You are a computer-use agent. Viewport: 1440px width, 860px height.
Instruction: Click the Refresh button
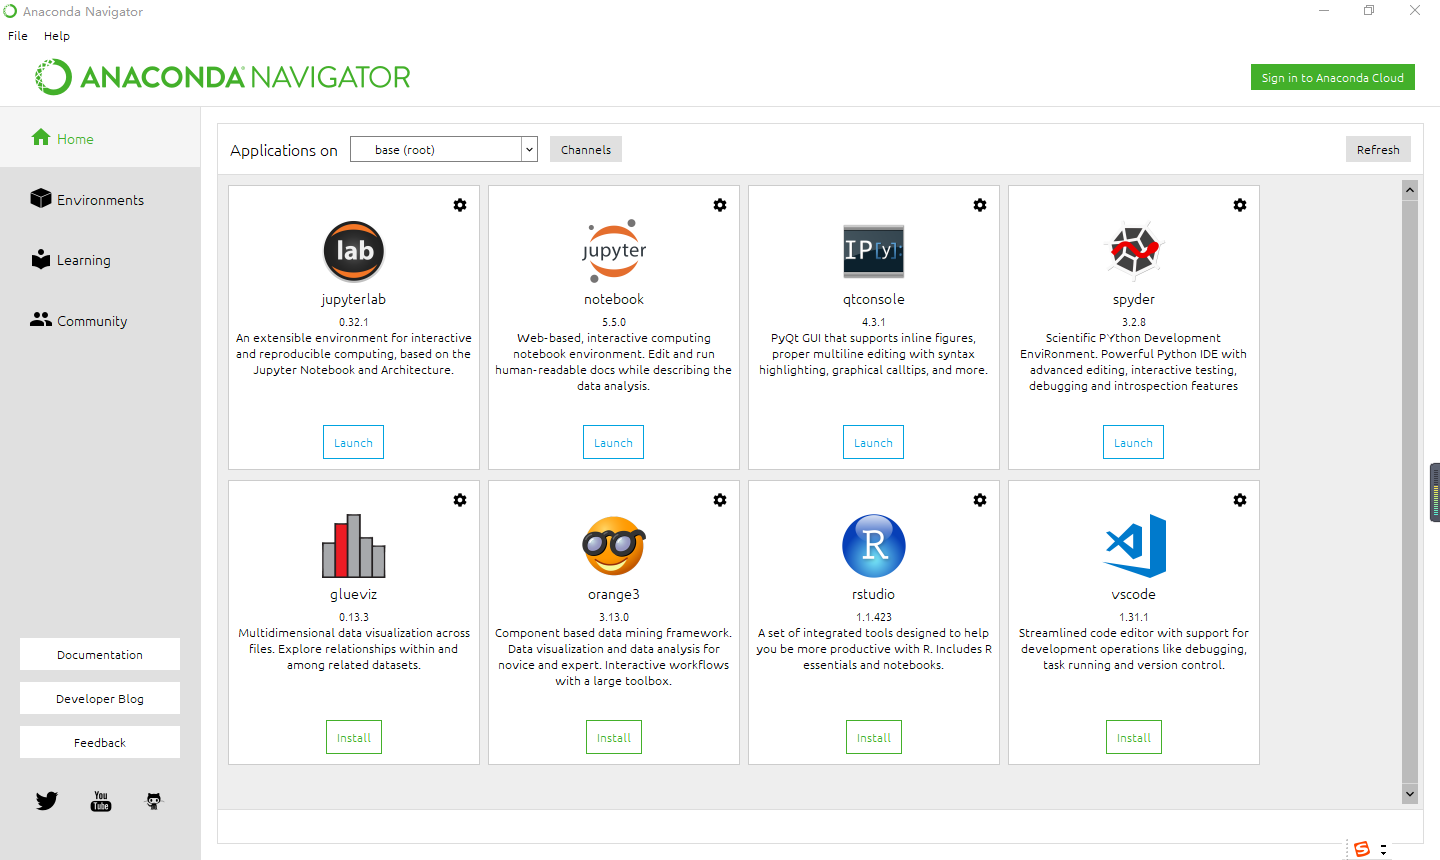click(1378, 149)
